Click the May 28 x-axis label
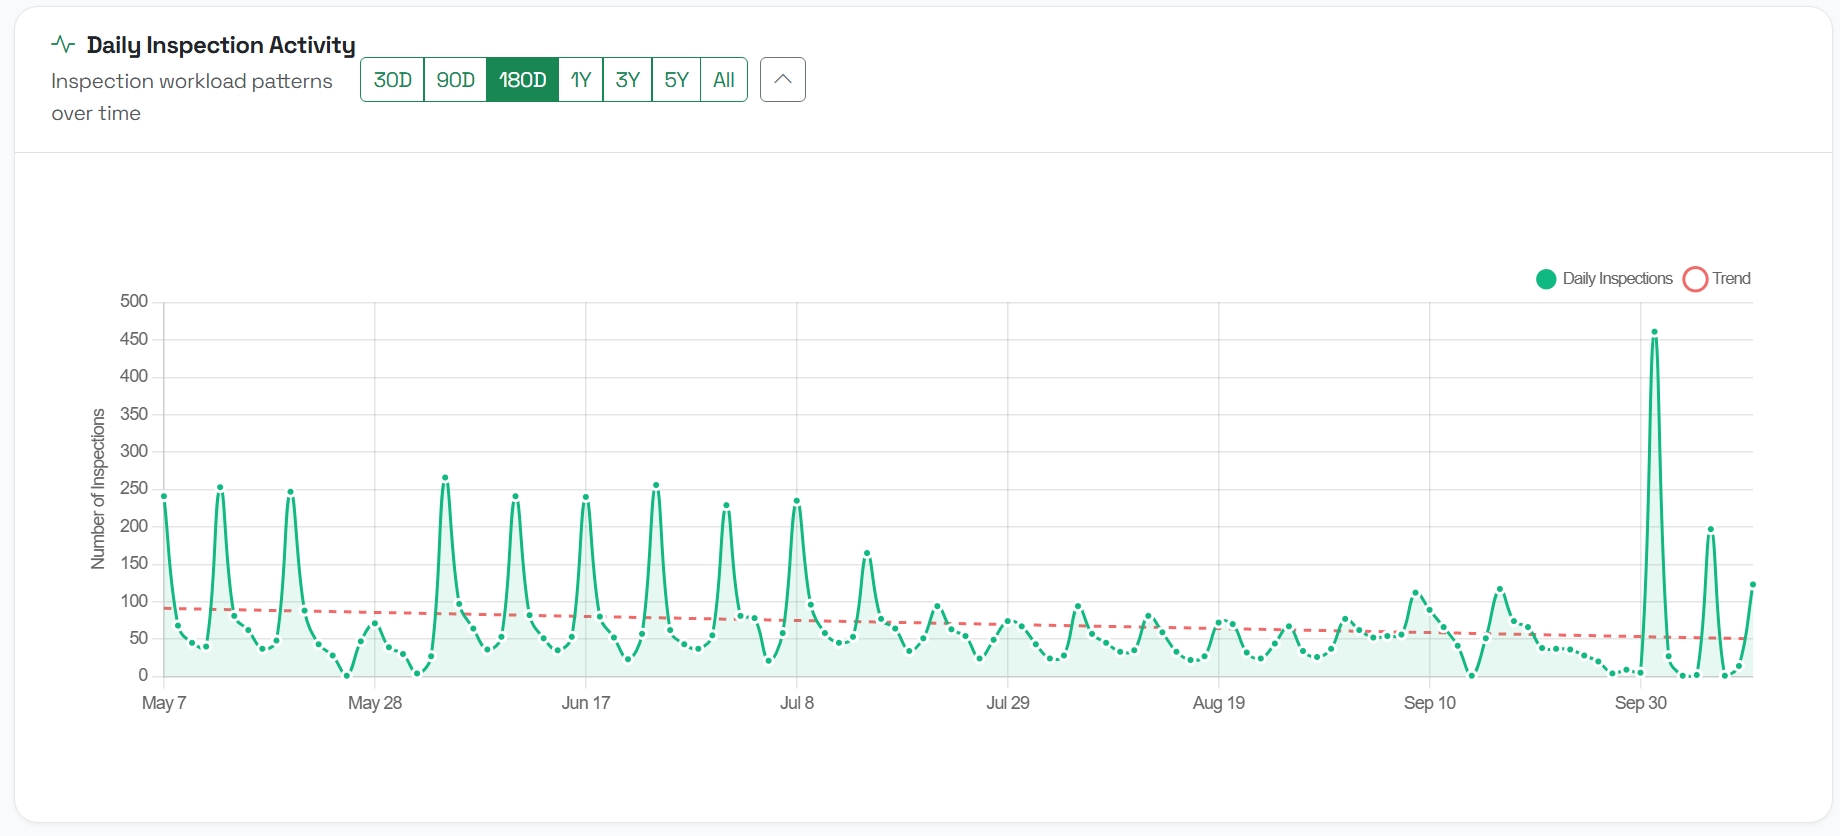Screen dimensions: 1840x836 pyautogui.click(x=375, y=703)
